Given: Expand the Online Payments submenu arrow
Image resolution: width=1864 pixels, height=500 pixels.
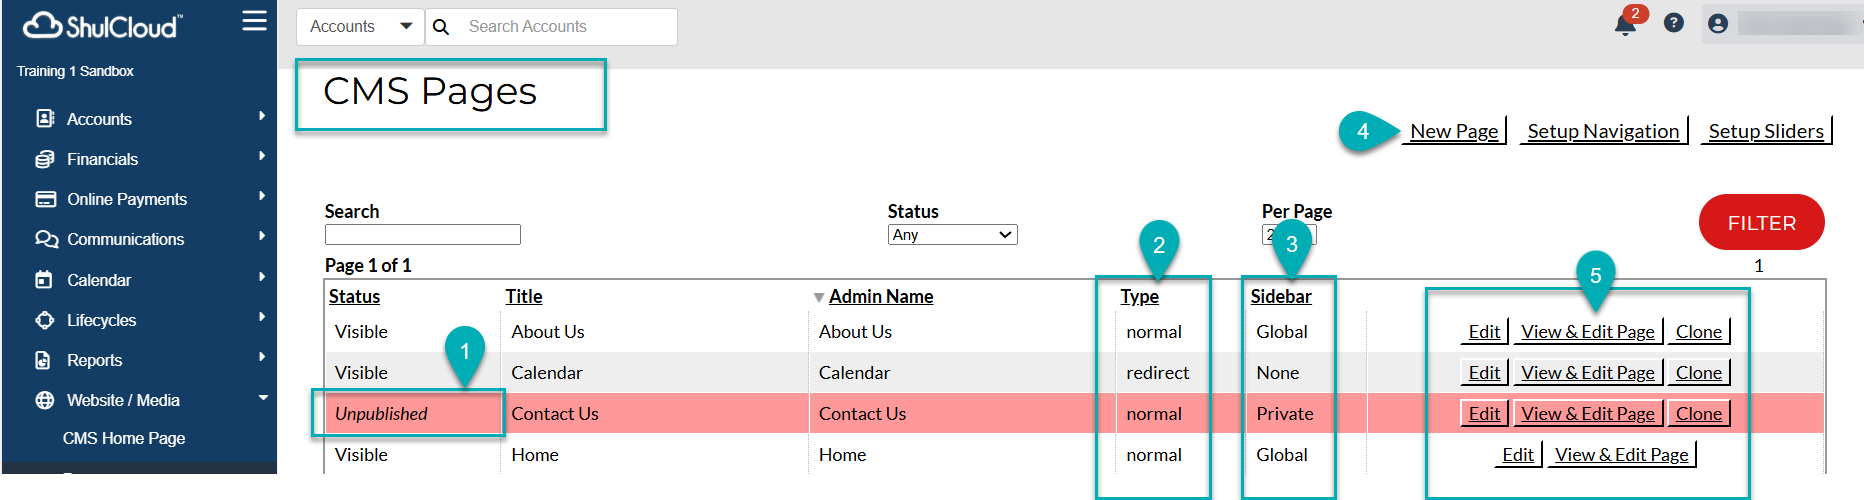Looking at the screenshot, I should pyautogui.click(x=262, y=196).
